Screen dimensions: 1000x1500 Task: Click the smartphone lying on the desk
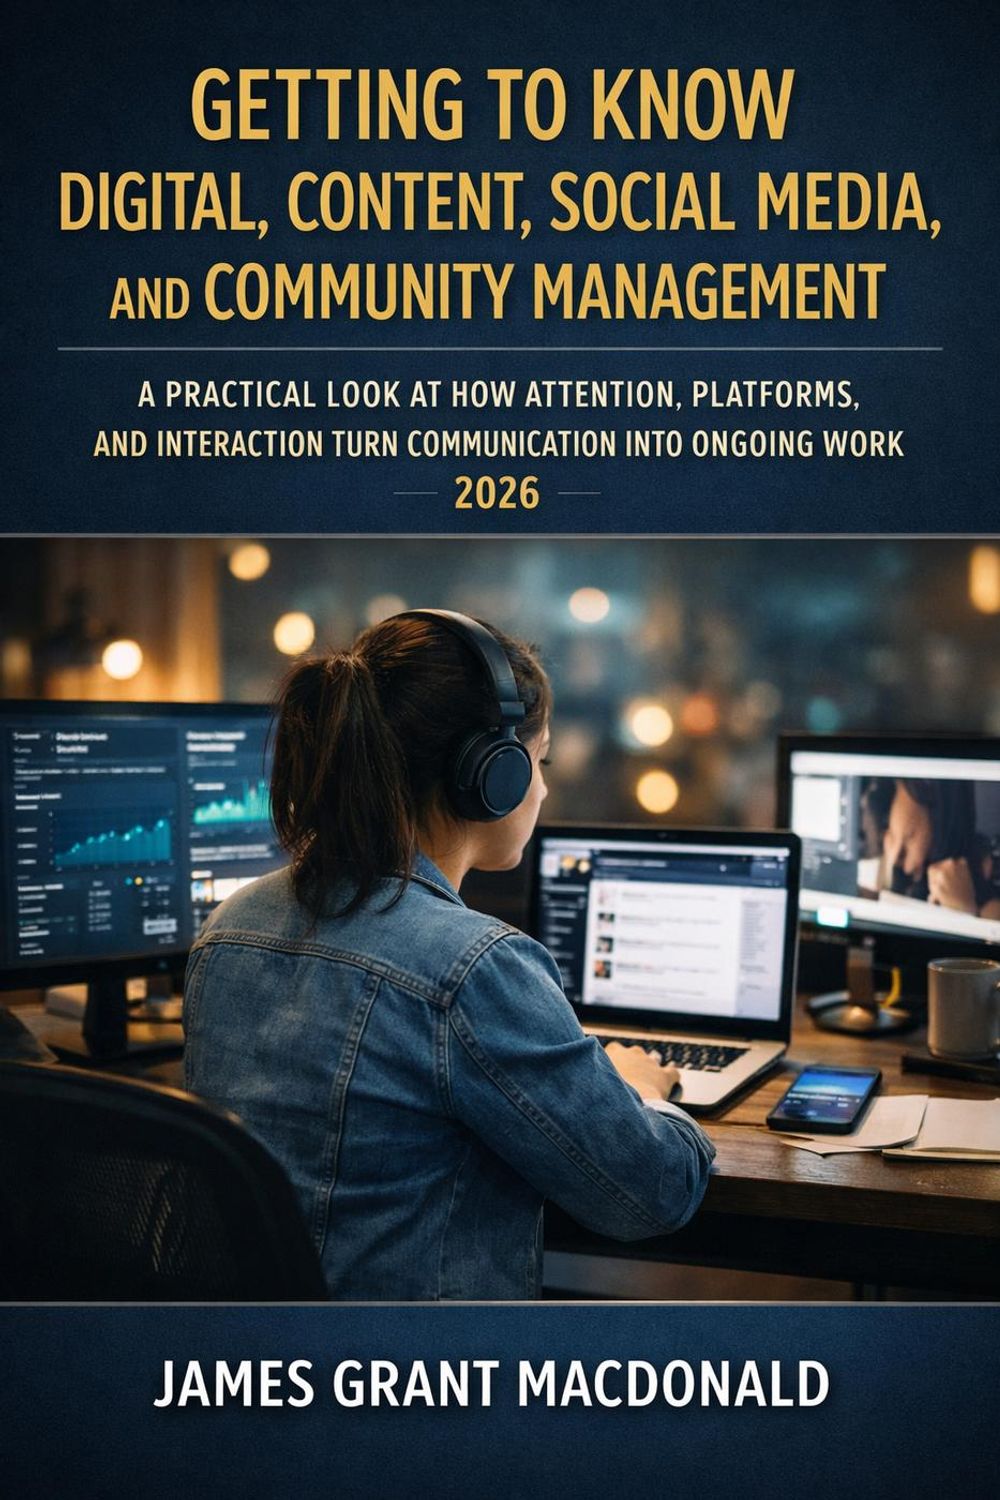click(x=823, y=1097)
